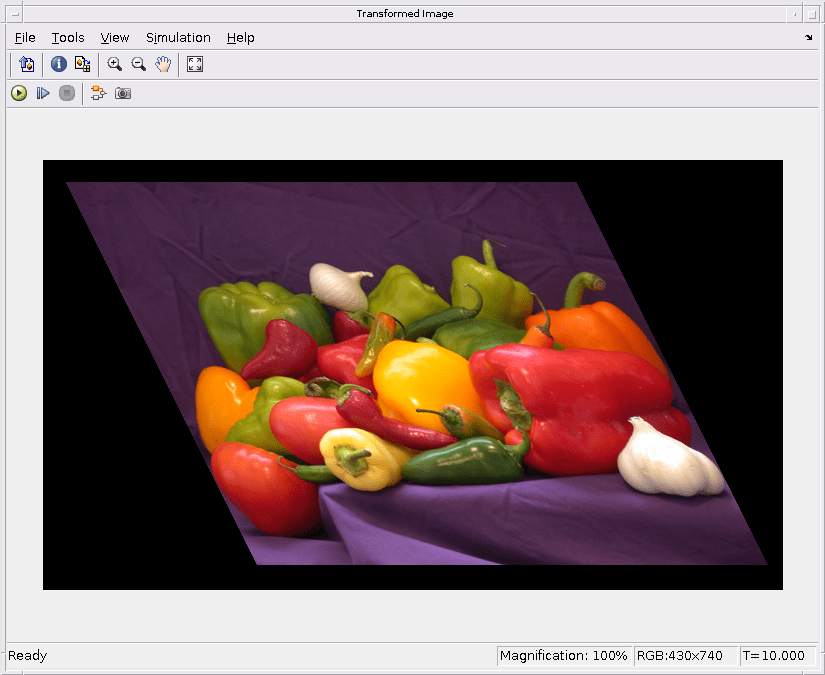The width and height of the screenshot is (825, 675).
Task: Click the Highlight Simulink Block icon
Action: [x=98, y=94]
